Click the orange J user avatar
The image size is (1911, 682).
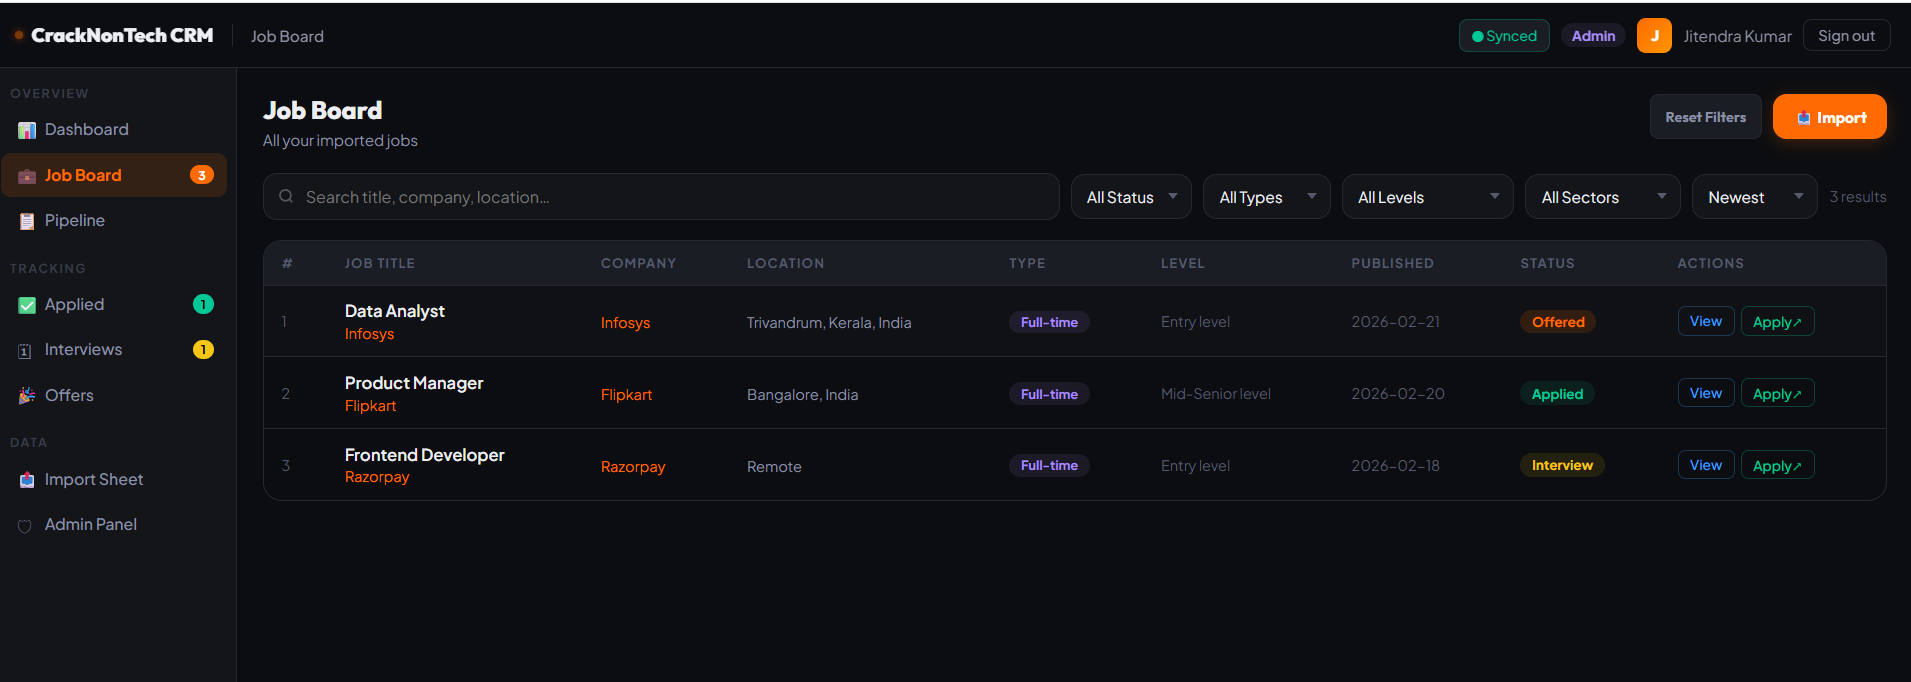[x=1654, y=36]
